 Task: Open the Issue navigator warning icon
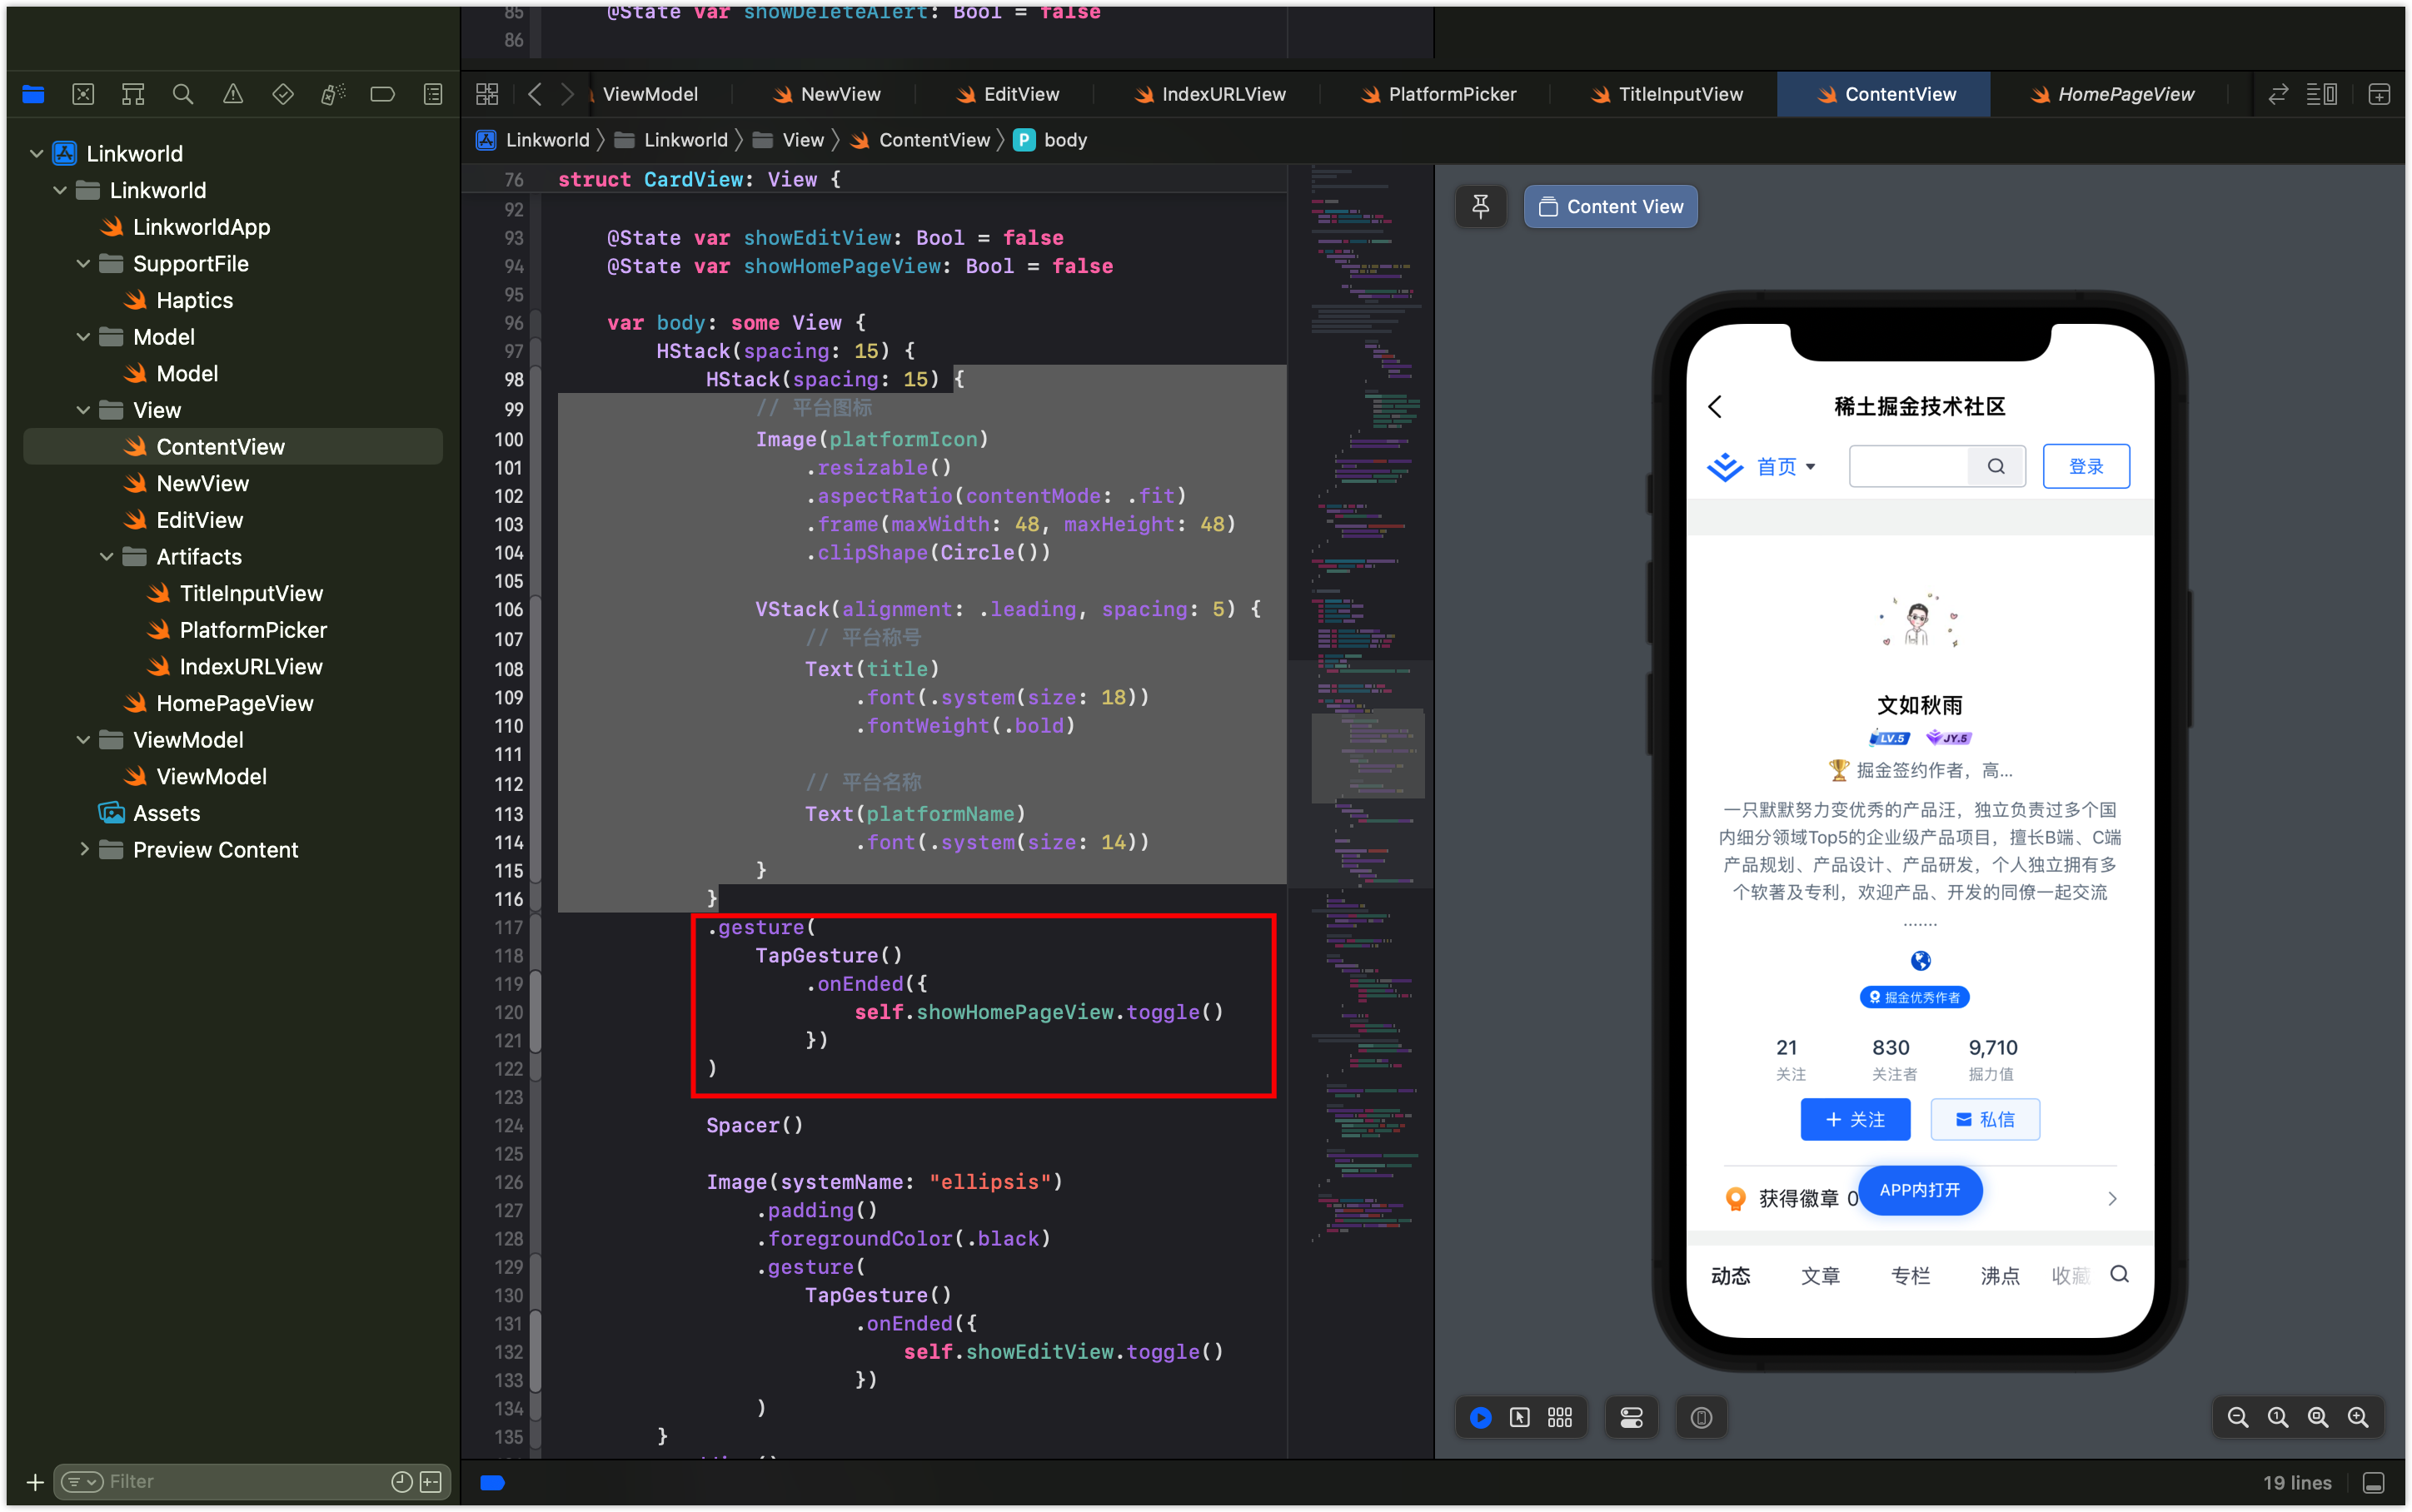232,94
